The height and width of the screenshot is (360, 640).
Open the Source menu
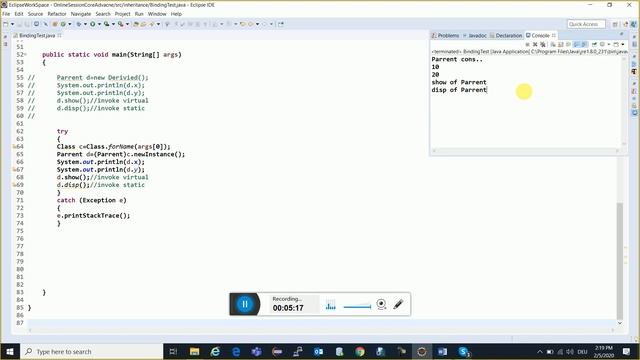coord(35,14)
